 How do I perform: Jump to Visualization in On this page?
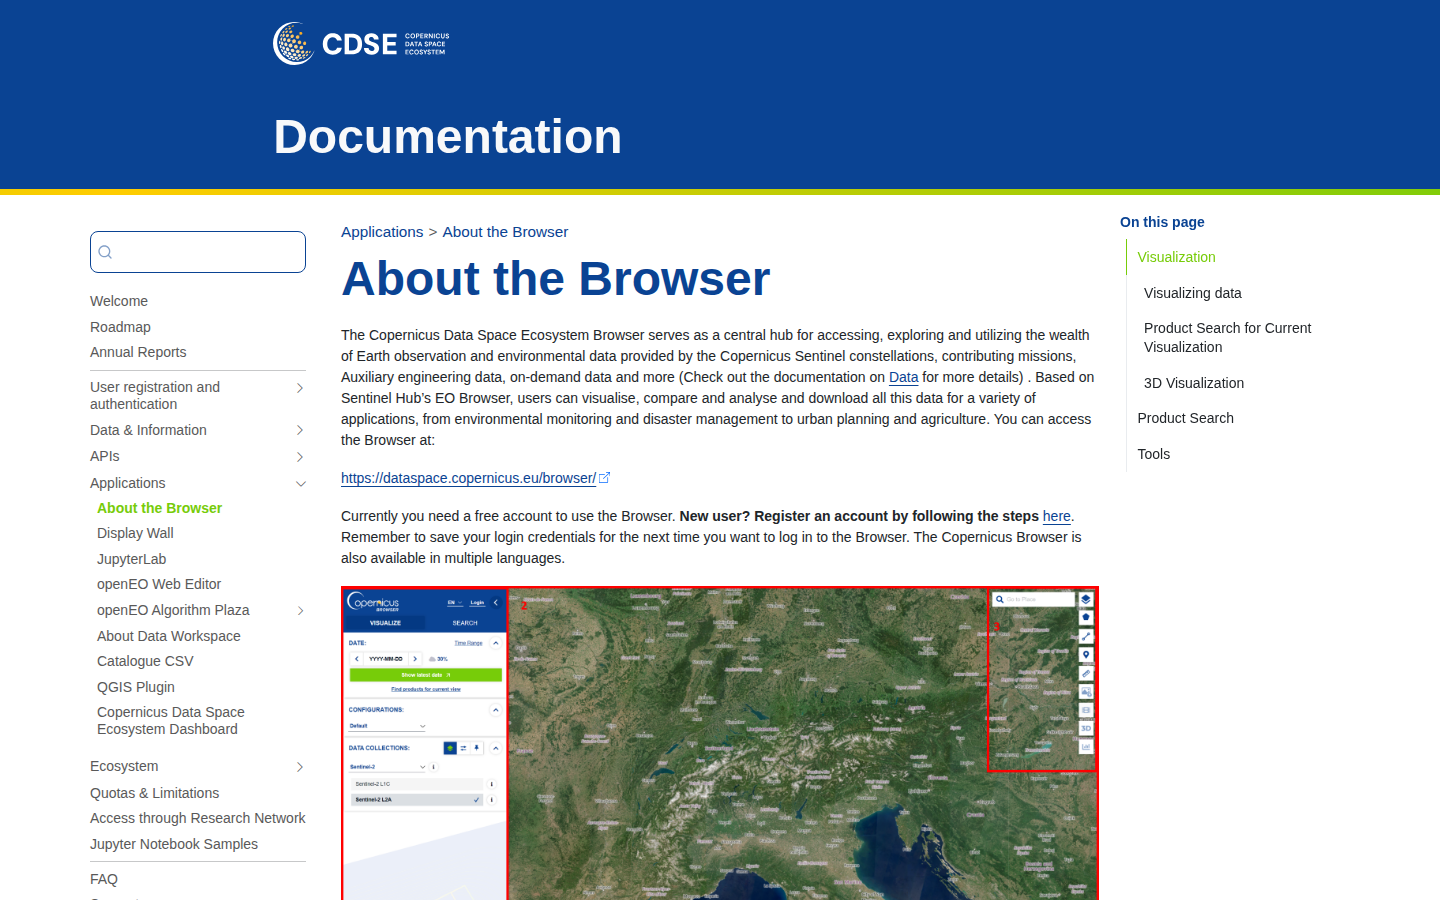1176,257
